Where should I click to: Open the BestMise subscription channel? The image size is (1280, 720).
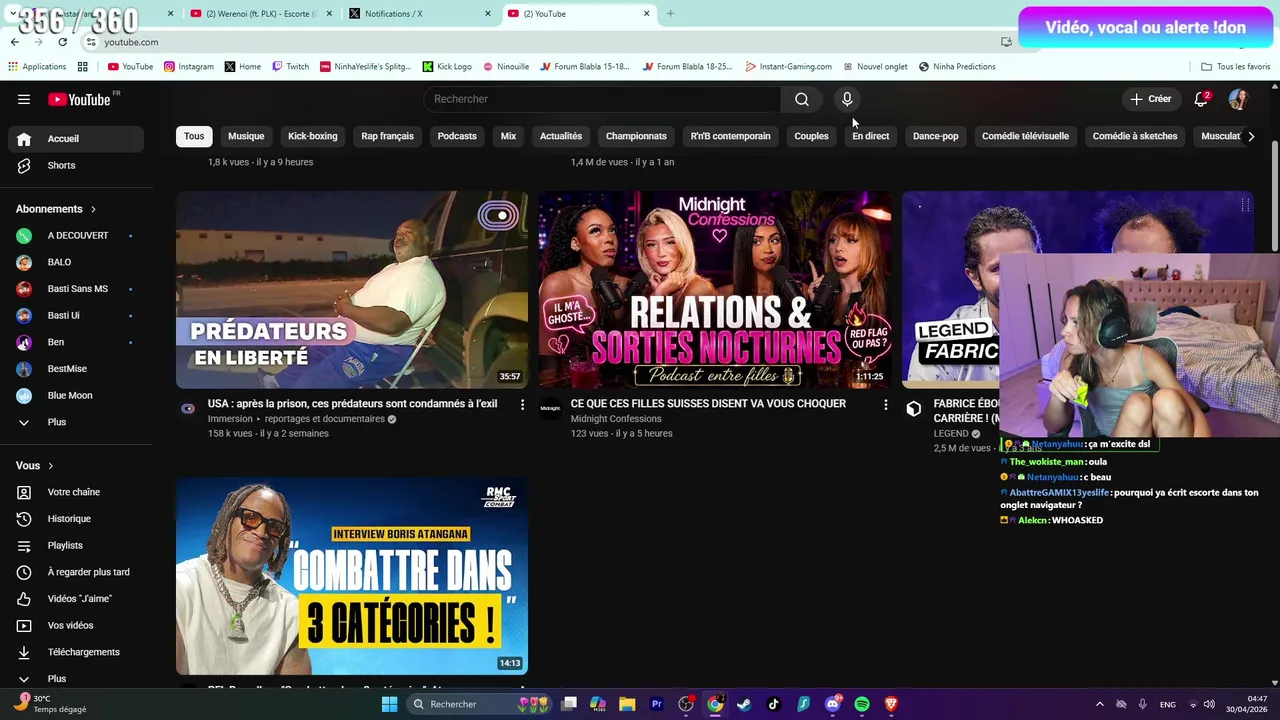point(76,369)
